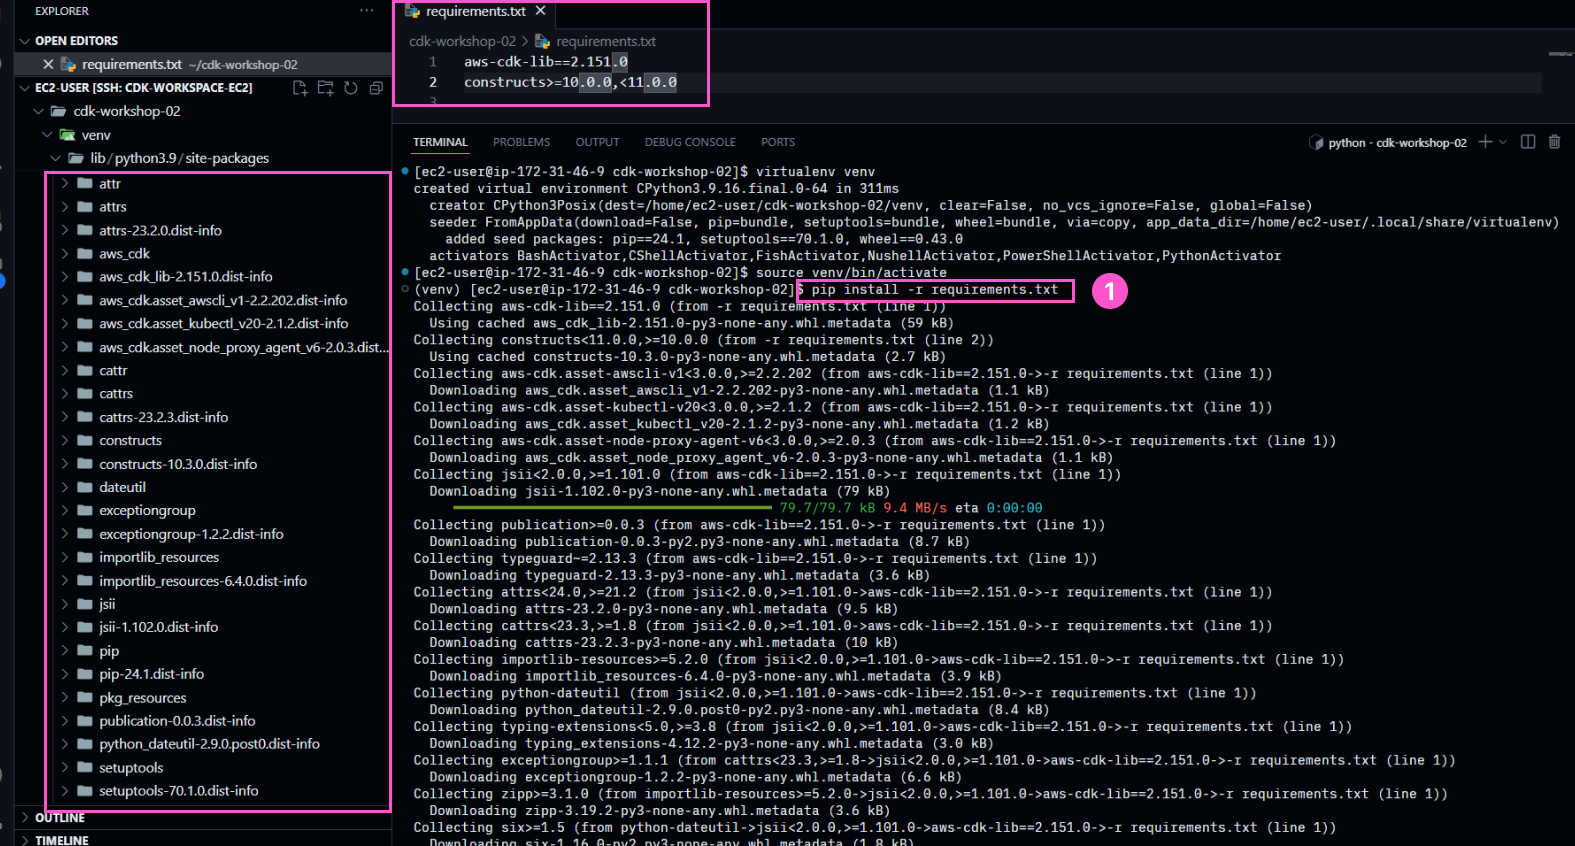Open aws_cdk_lib-2.151.0.dist-info folder

185,277
